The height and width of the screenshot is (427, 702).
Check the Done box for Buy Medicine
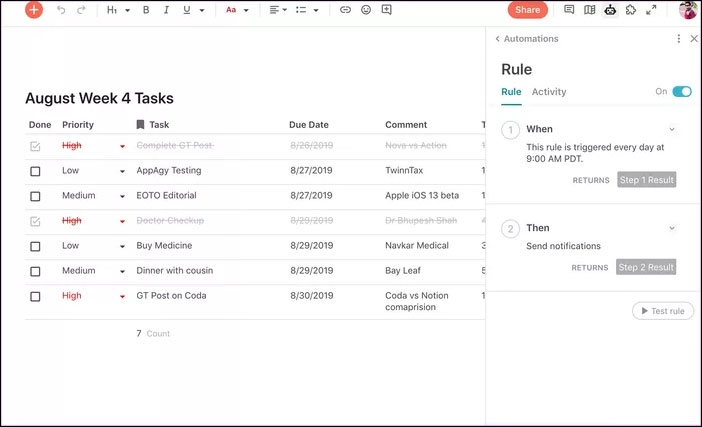(x=35, y=246)
